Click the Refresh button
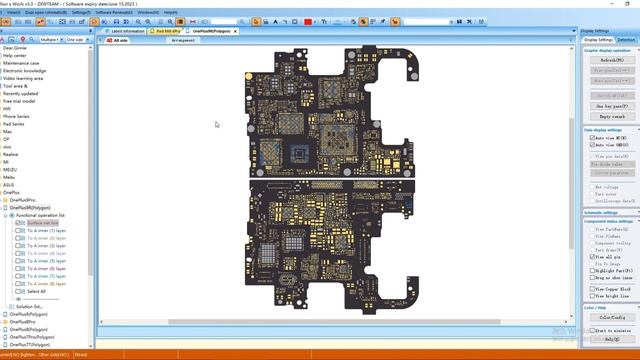The height and width of the screenshot is (360, 640). click(x=612, y=60)
